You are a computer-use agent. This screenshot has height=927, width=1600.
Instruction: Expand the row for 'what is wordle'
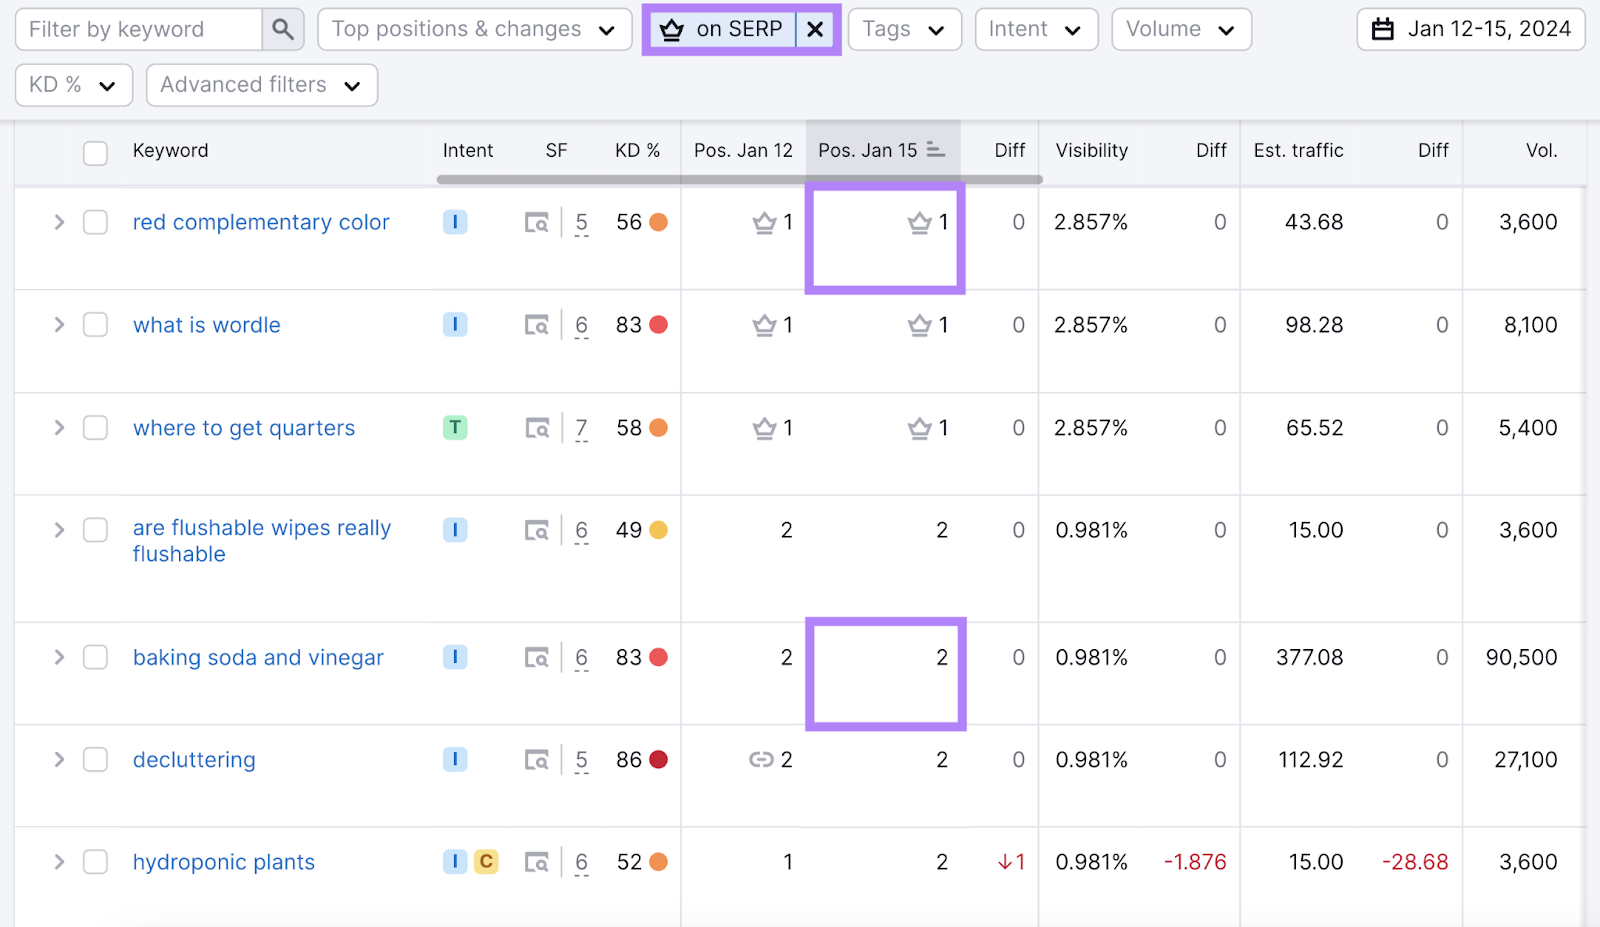point(58,325)
